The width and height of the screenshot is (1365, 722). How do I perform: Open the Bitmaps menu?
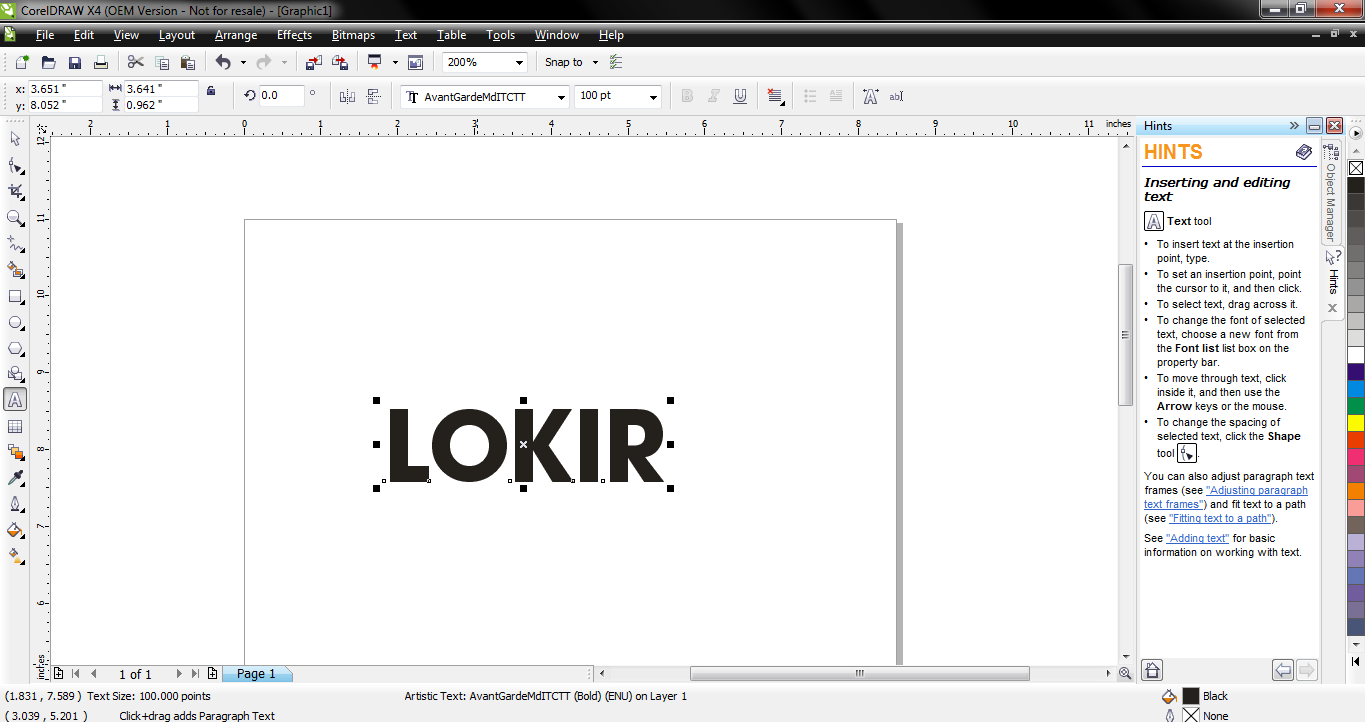click(x=352, y=35)
